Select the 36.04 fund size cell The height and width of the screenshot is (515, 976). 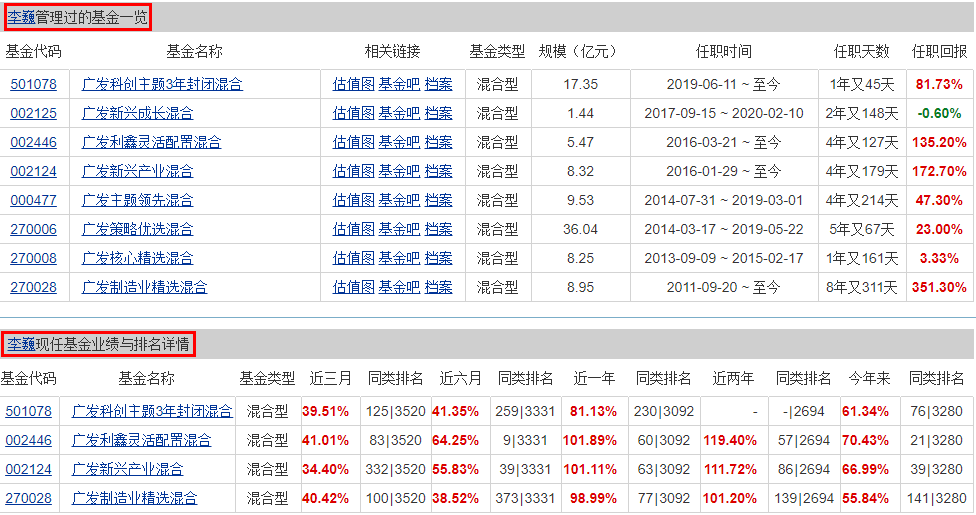[580, 229]
